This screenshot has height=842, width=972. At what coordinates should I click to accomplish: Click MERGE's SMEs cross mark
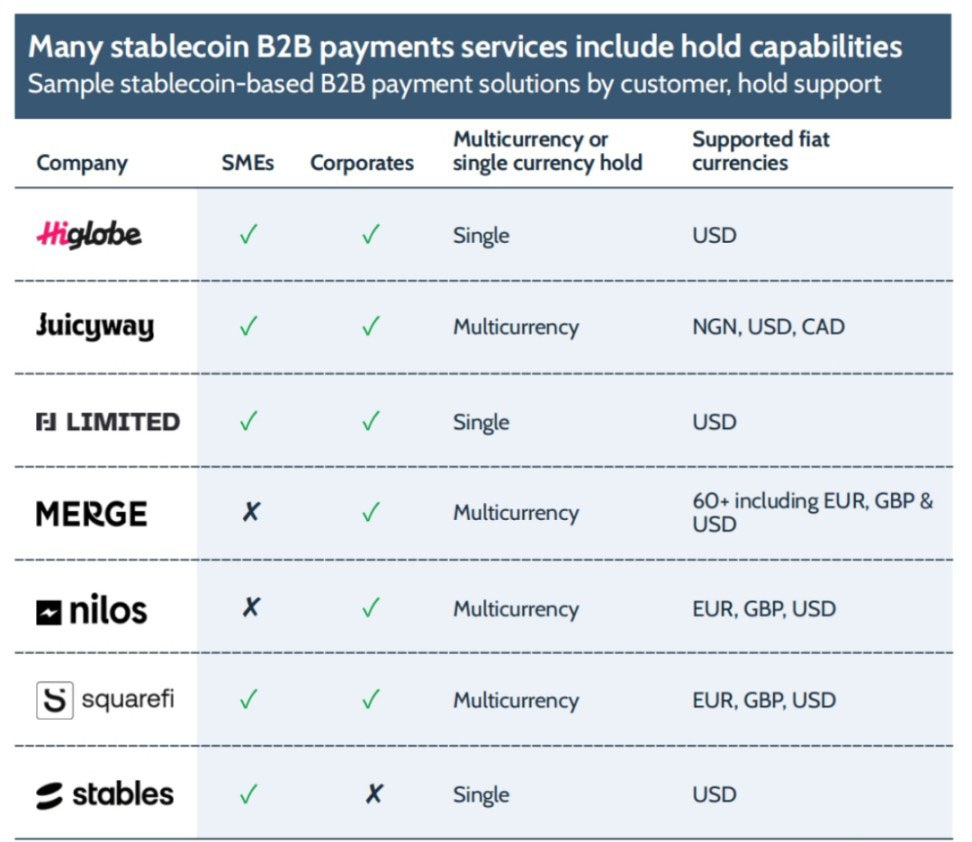(250, 512)
